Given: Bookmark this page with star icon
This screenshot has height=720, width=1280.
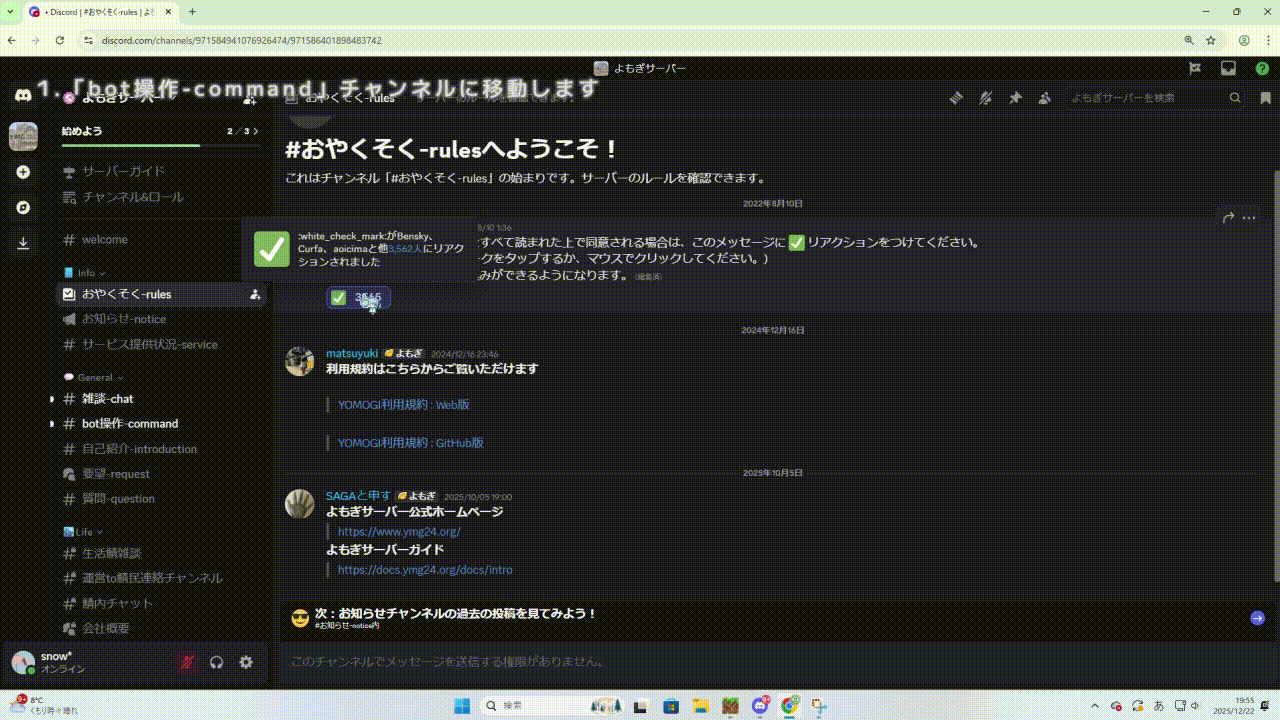Looking at the screenshot, I should pos(1211,40).
